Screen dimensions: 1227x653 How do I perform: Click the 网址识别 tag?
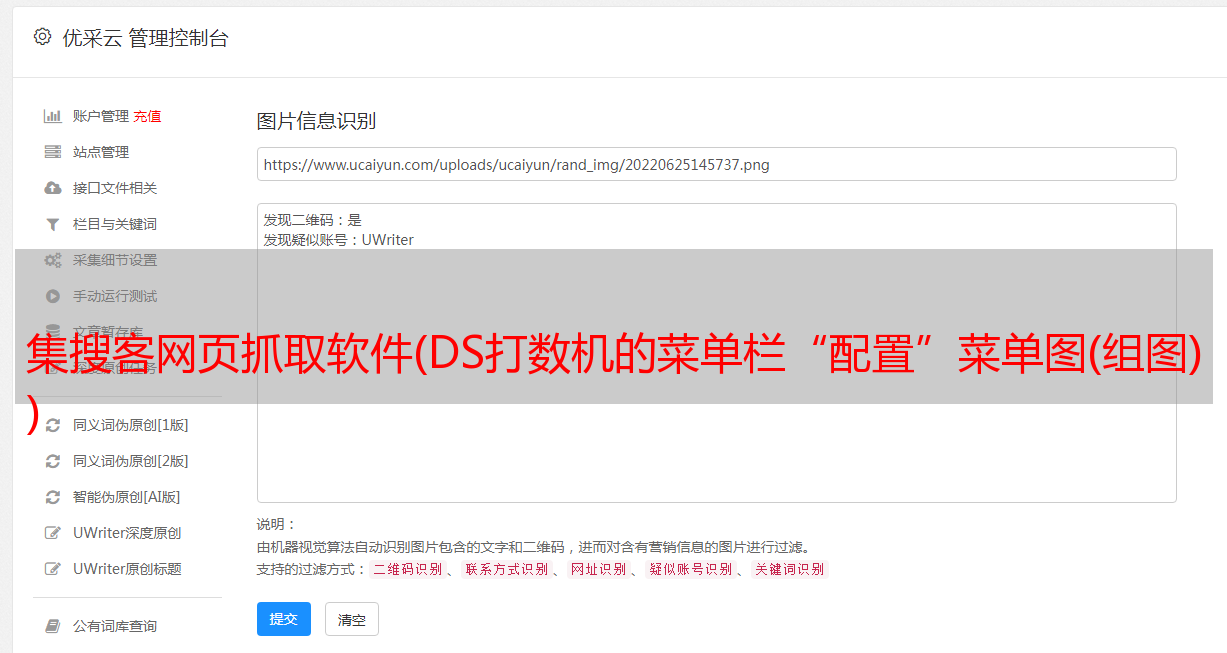point(598,569)
